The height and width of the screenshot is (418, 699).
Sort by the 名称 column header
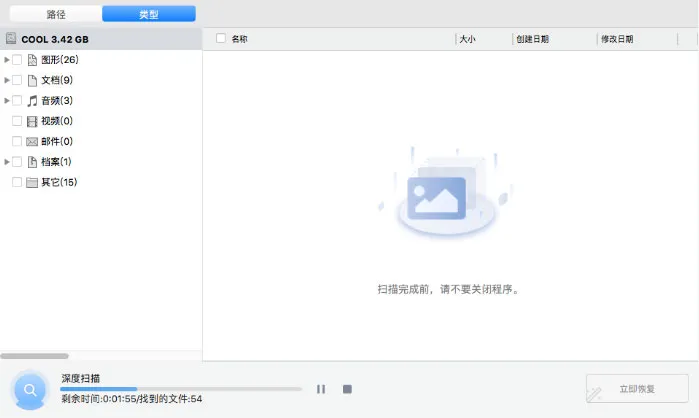click(x=239, y=39)
